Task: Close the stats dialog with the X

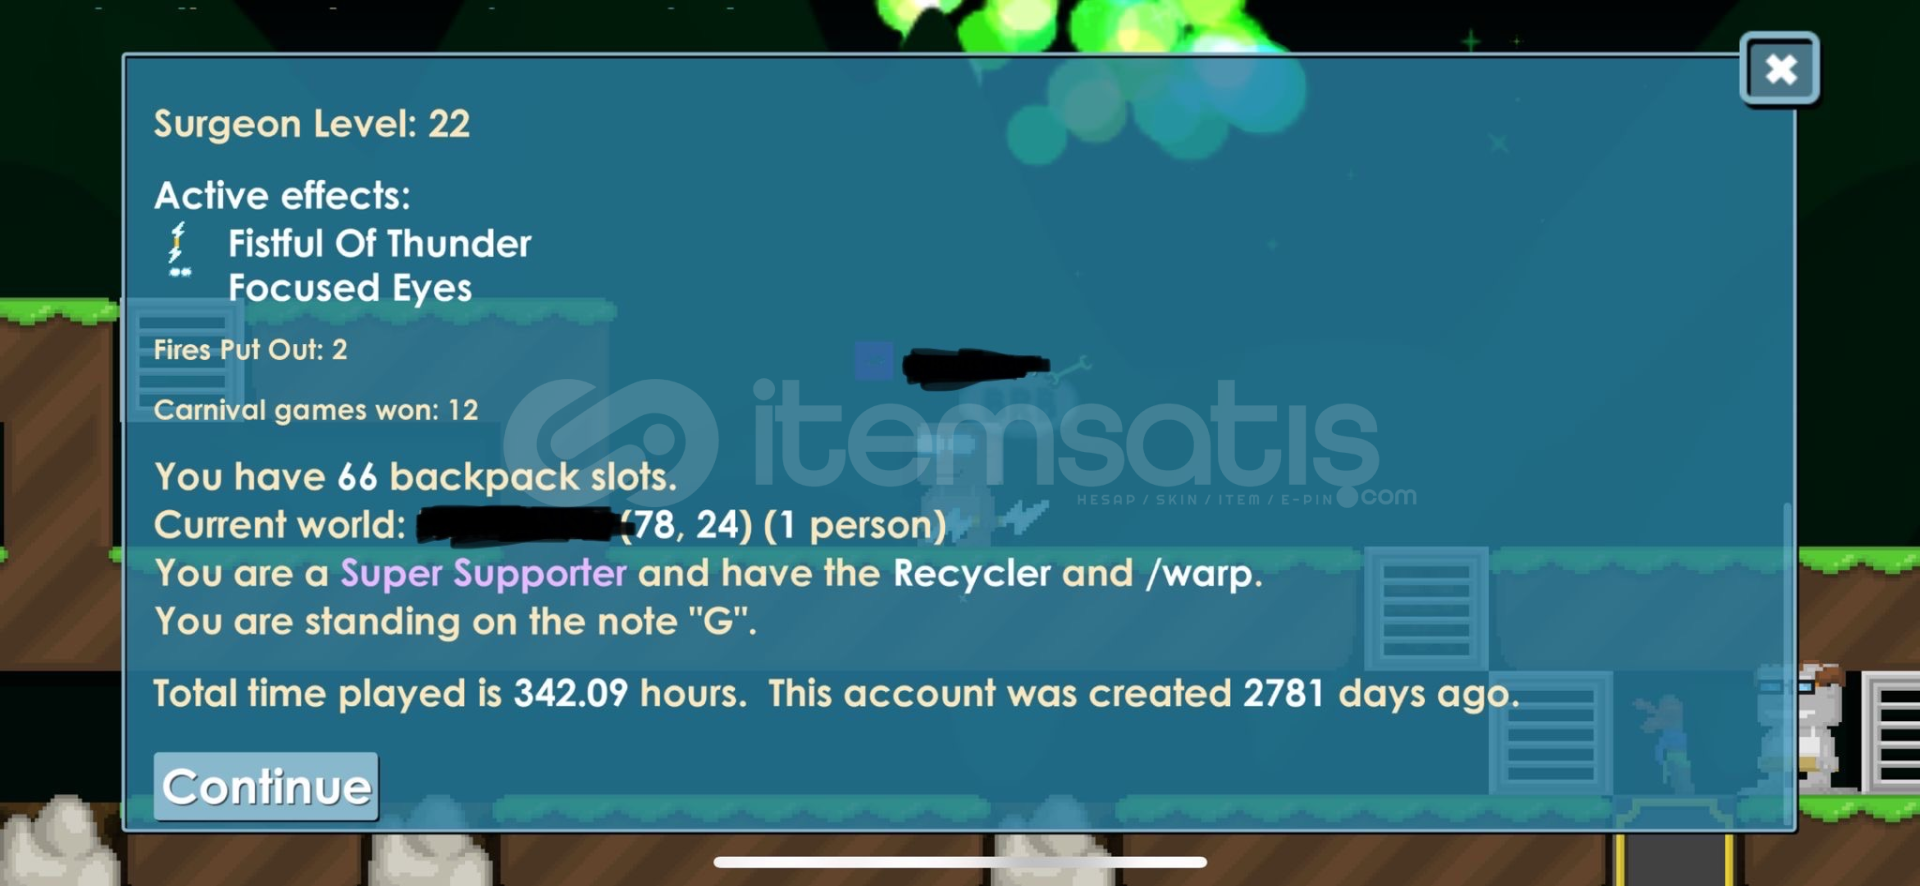Action: (x=1780, y=69)
